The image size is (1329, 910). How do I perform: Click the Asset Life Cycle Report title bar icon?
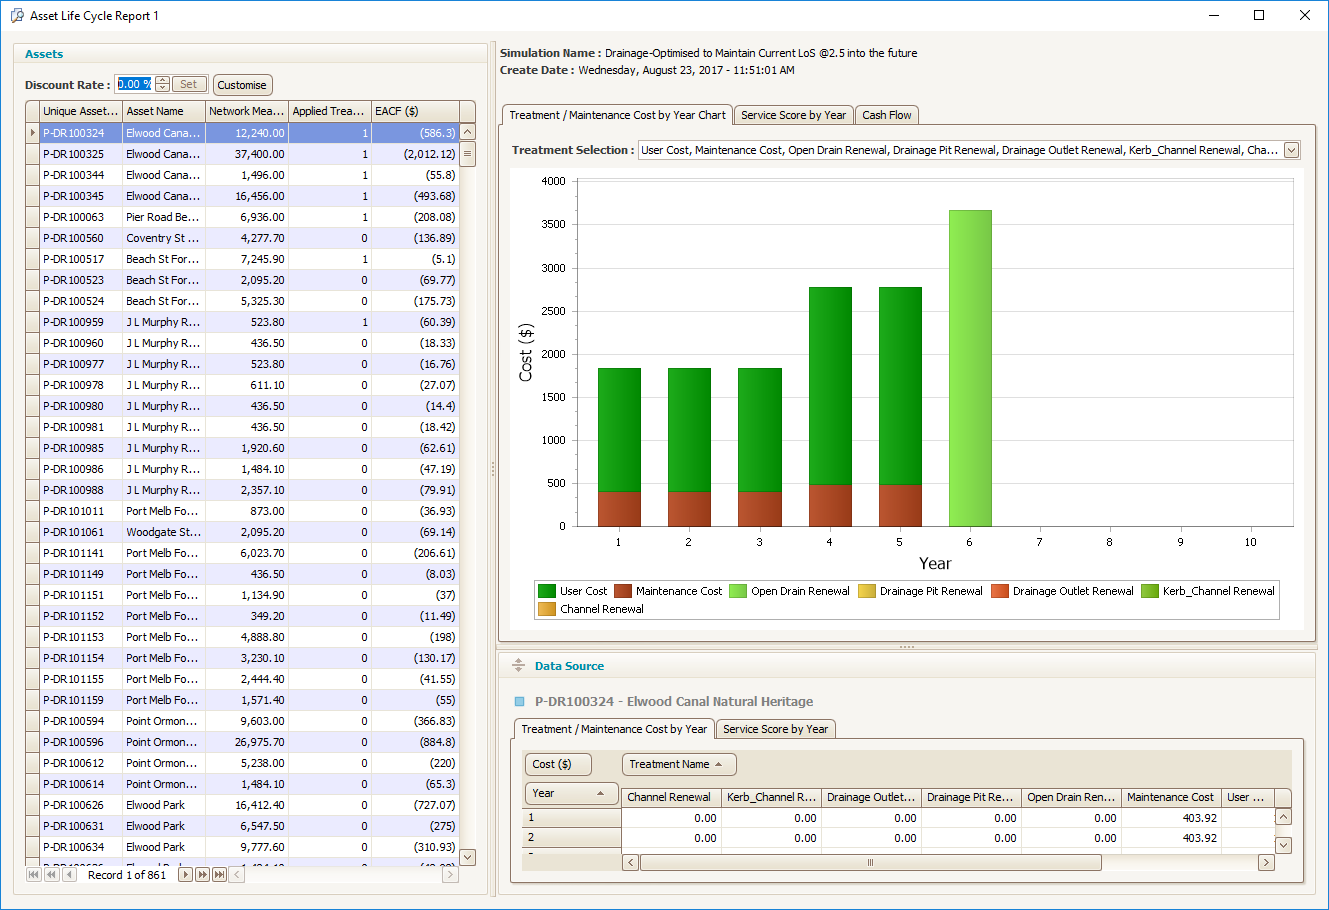pos(17,15)
